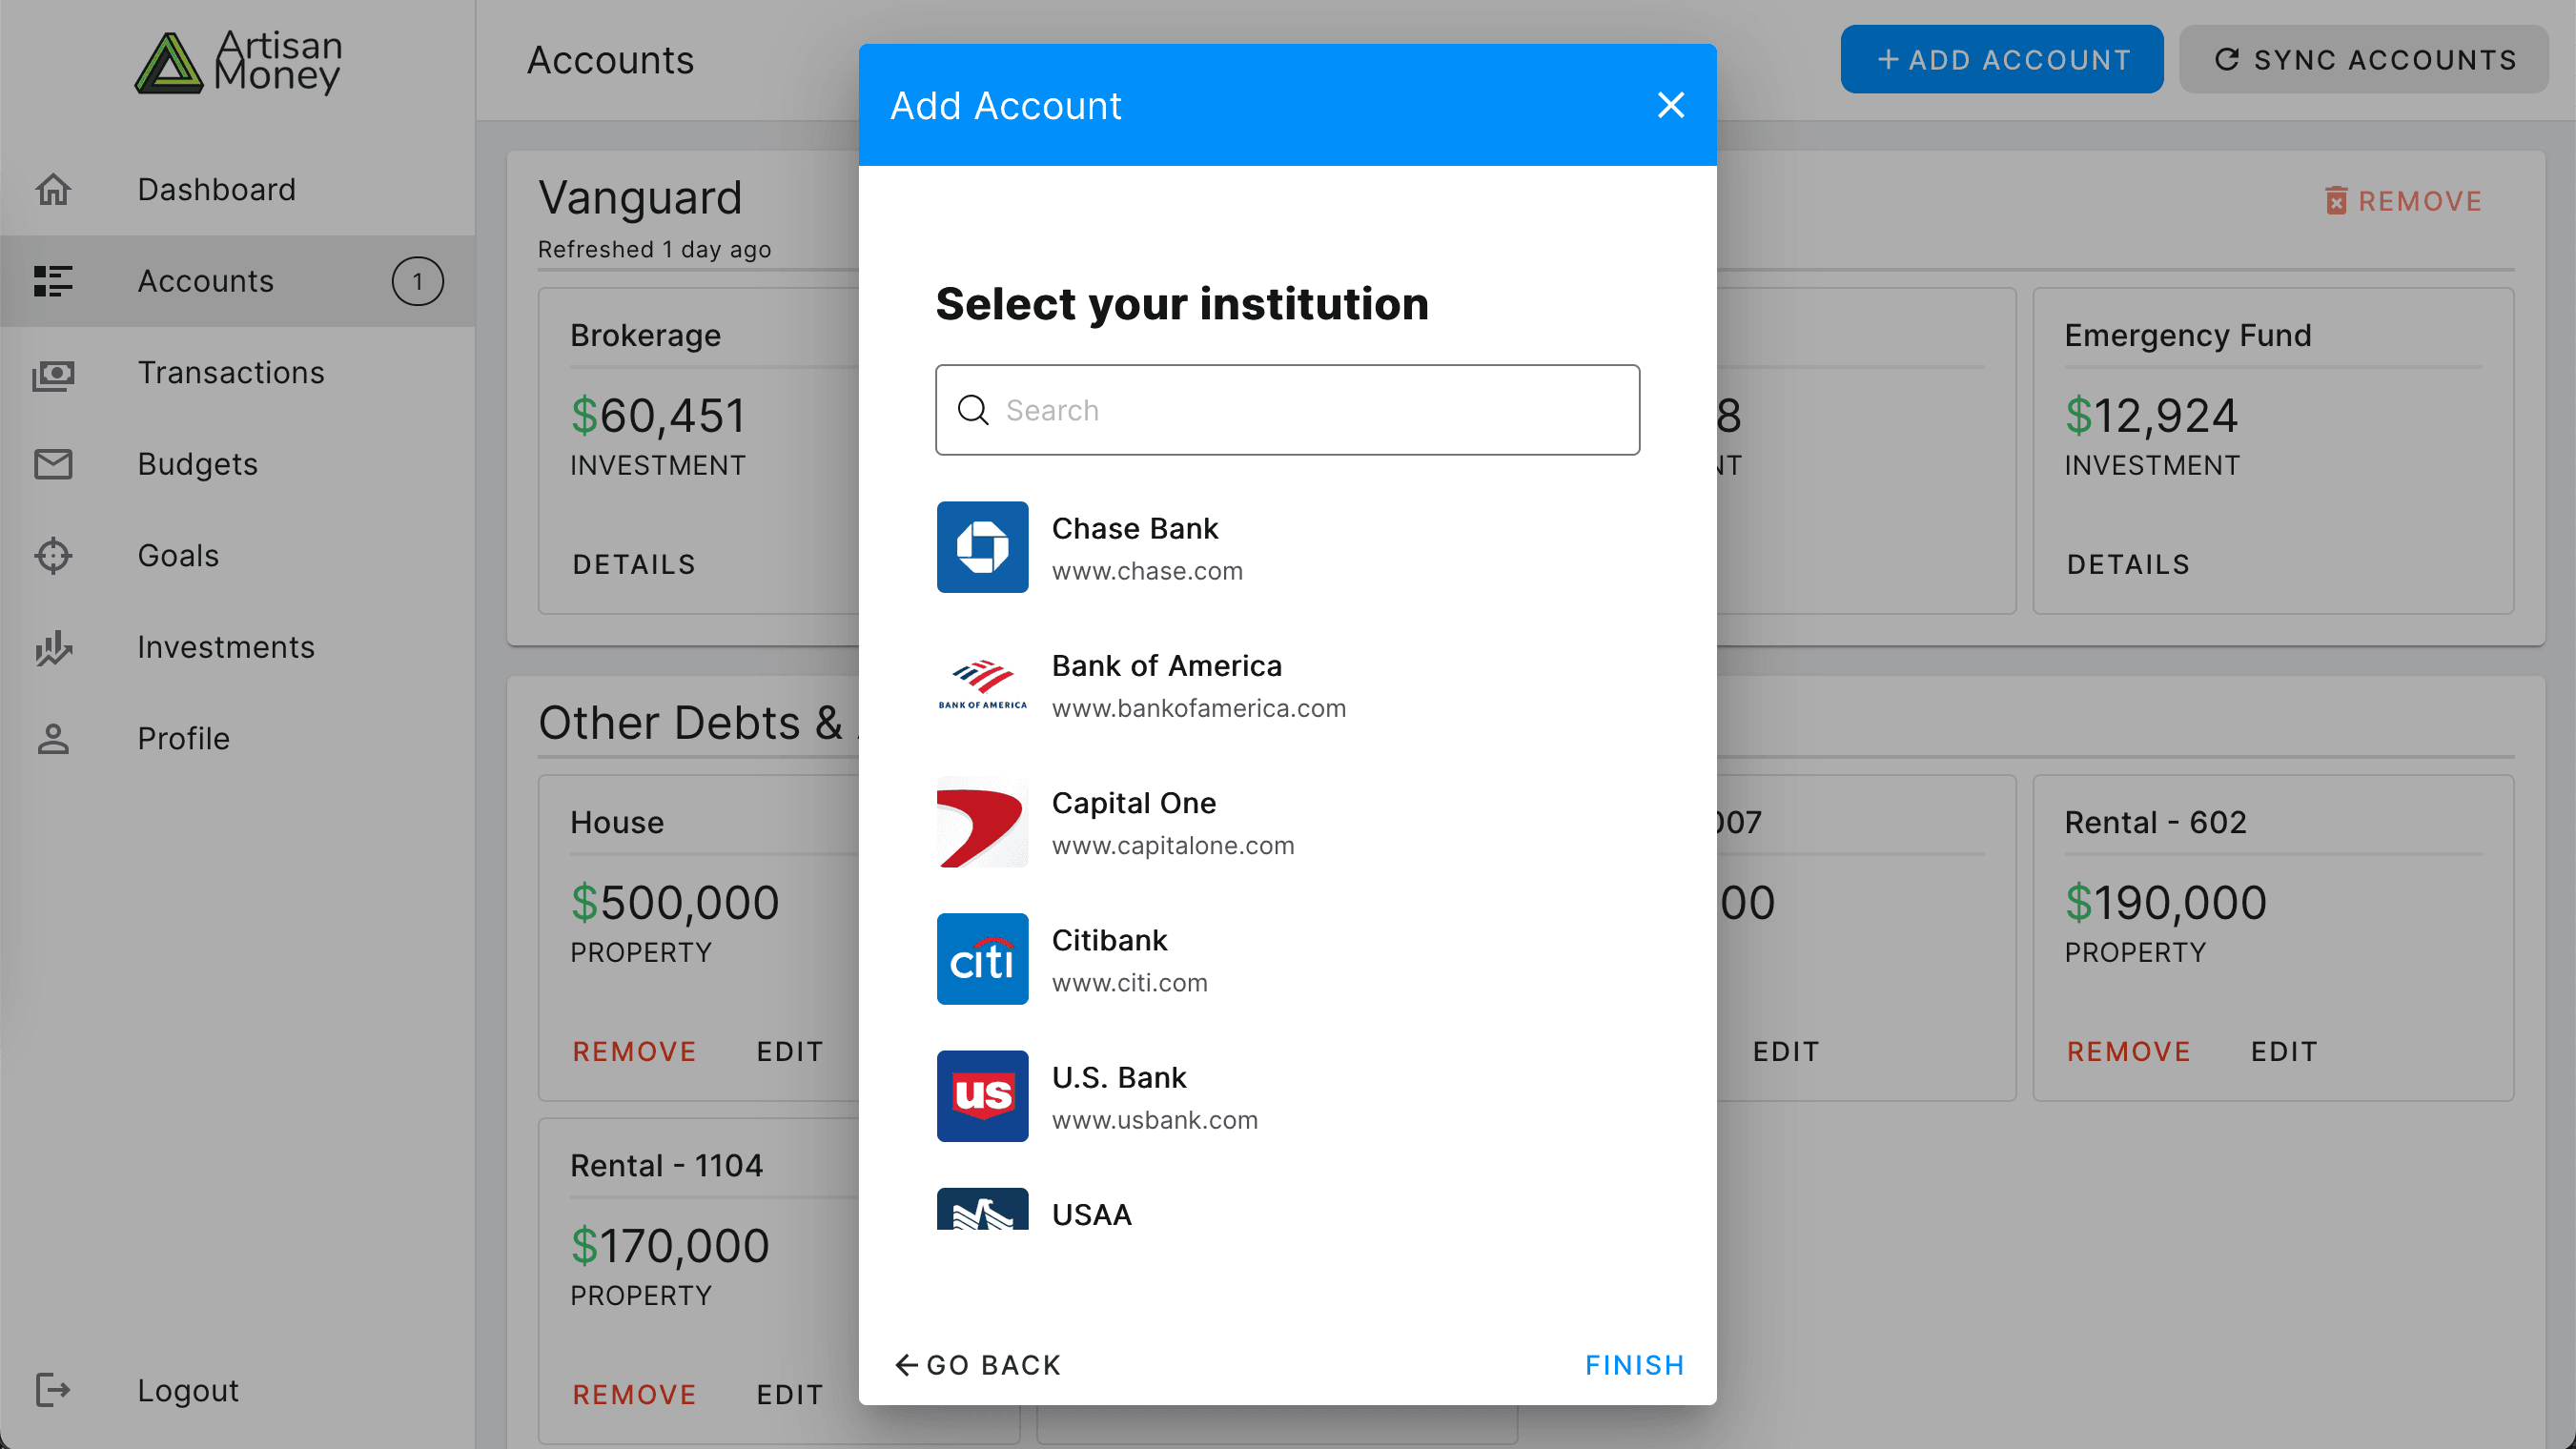
Task: Click the Vanguard REMOVE trash icon
Action: click(2335, 201)
